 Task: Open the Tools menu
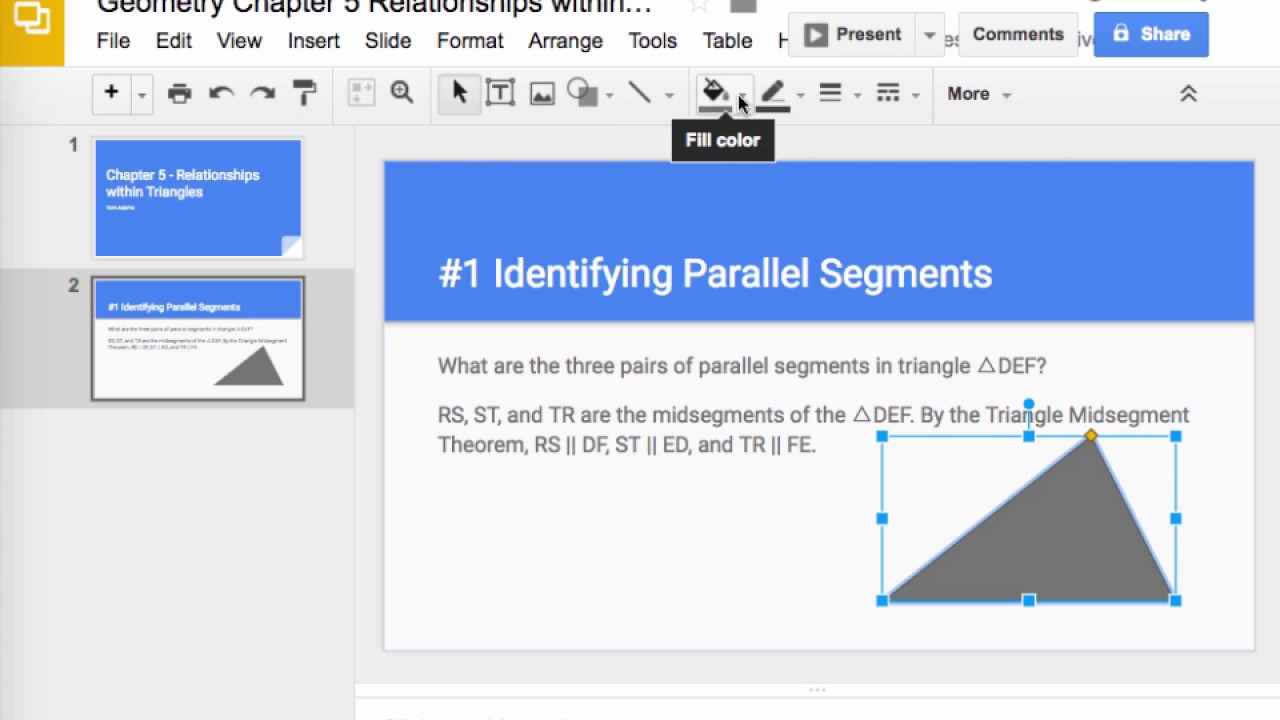click(652, 41)
